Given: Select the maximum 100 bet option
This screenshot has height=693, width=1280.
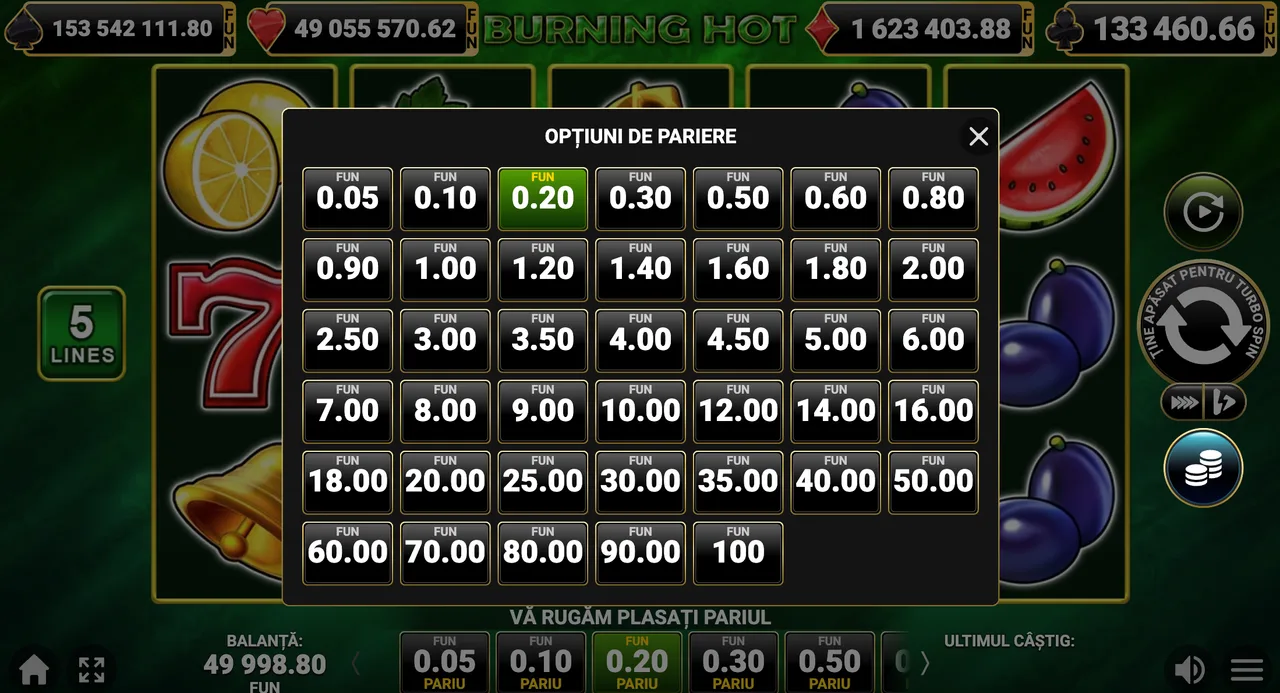Looking at the screenshot, I should coord(738,554).
